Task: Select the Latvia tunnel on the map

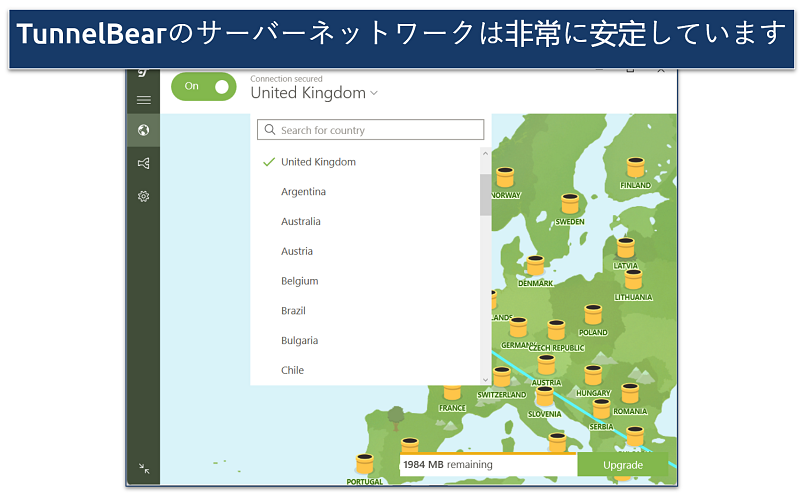Action: click(x=625, y=248)
